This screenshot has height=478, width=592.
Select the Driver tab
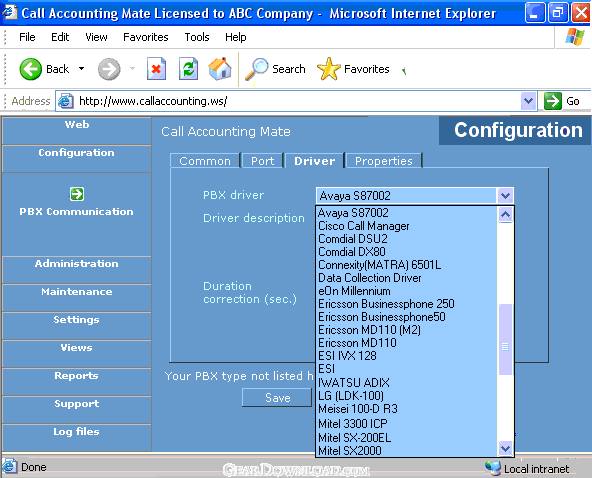tap(314, 161)
